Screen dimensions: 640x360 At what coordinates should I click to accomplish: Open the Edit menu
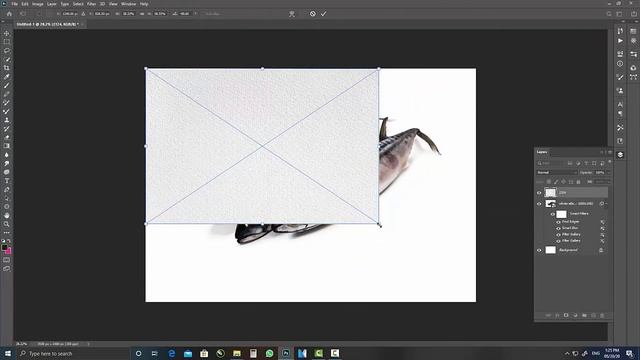pyautogui.click(x=25, y=4)
